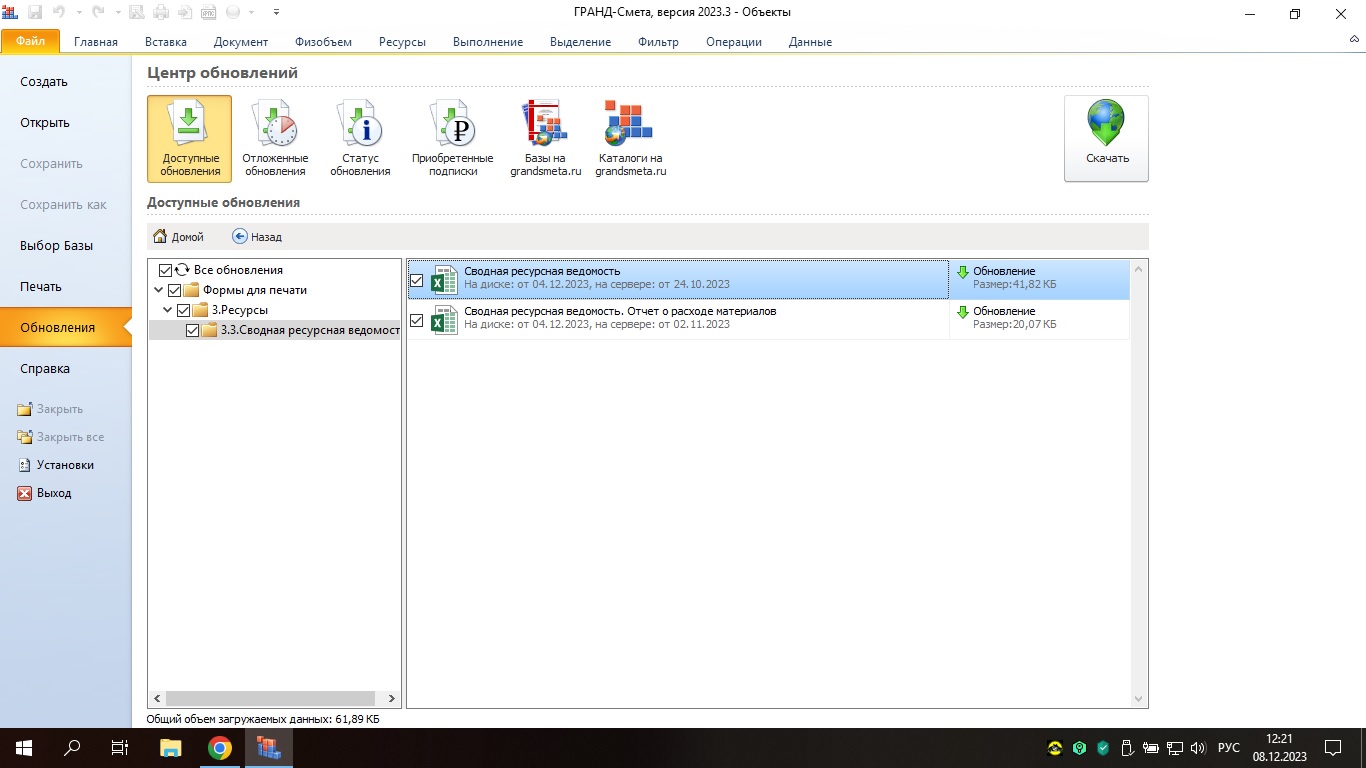Uncheck the 3.Ресурсы checkbox
This screenshot has width=1366, height=768.
pyautogui.click(x=184, y=310)
